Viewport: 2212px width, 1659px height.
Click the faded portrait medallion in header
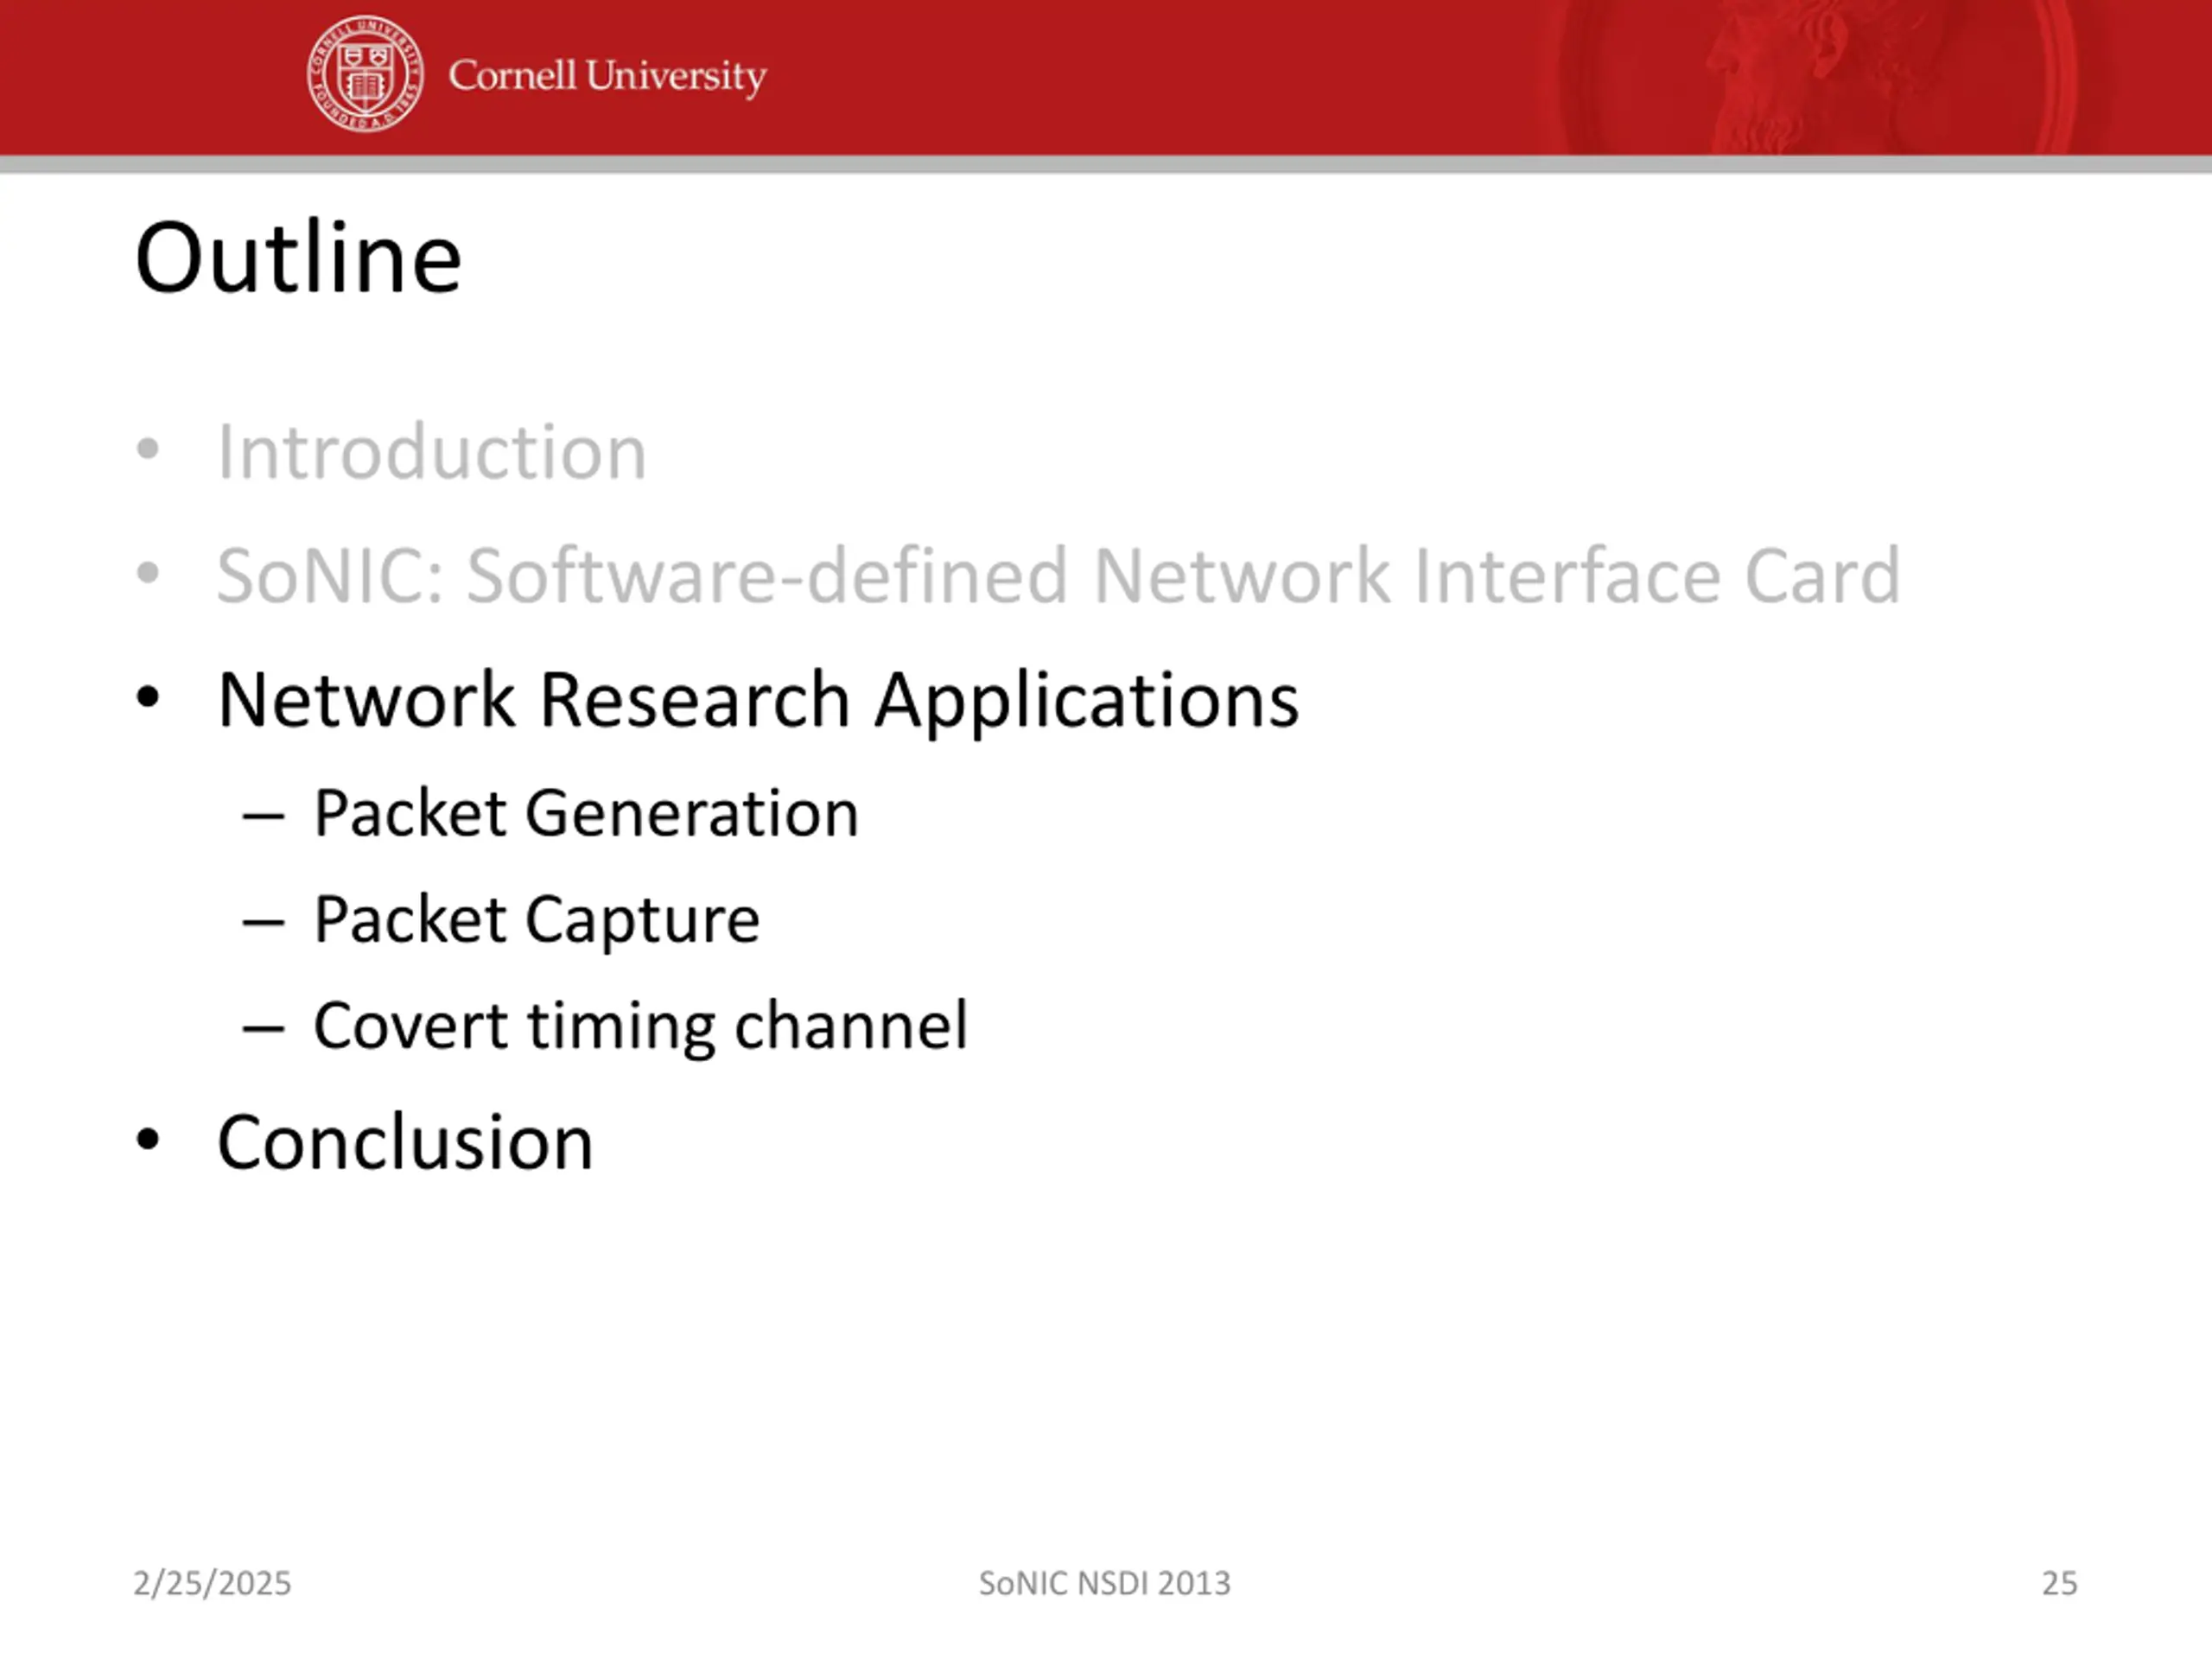tap(1817, 77)
